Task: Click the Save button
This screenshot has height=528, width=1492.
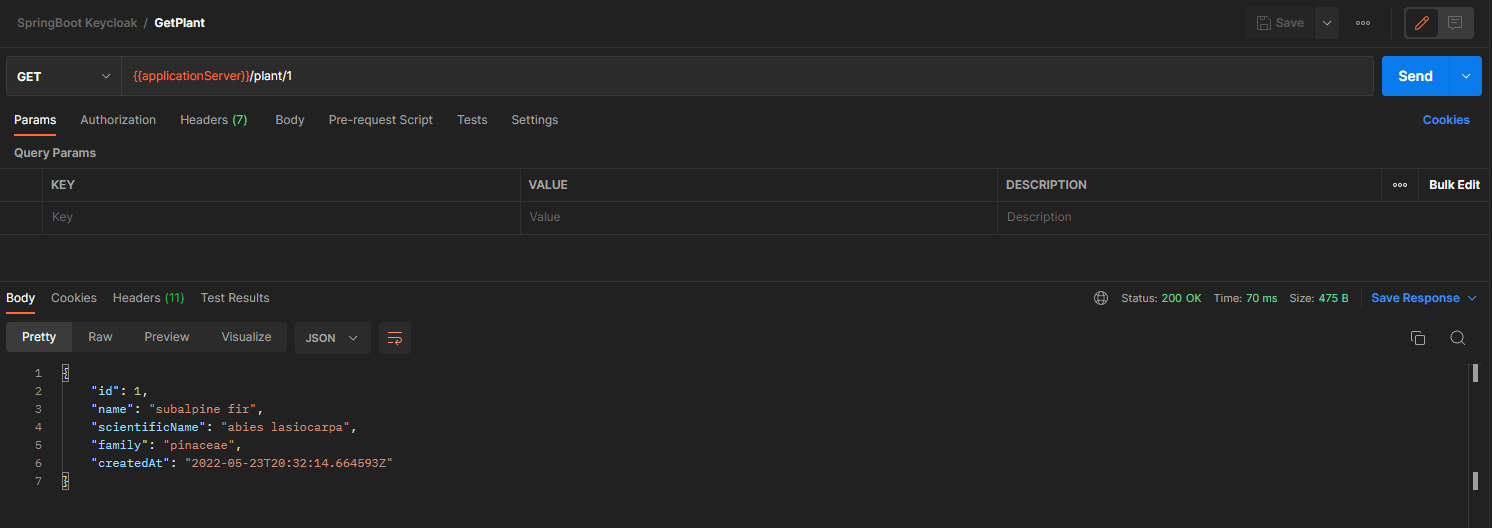Action: point(1280,23)
